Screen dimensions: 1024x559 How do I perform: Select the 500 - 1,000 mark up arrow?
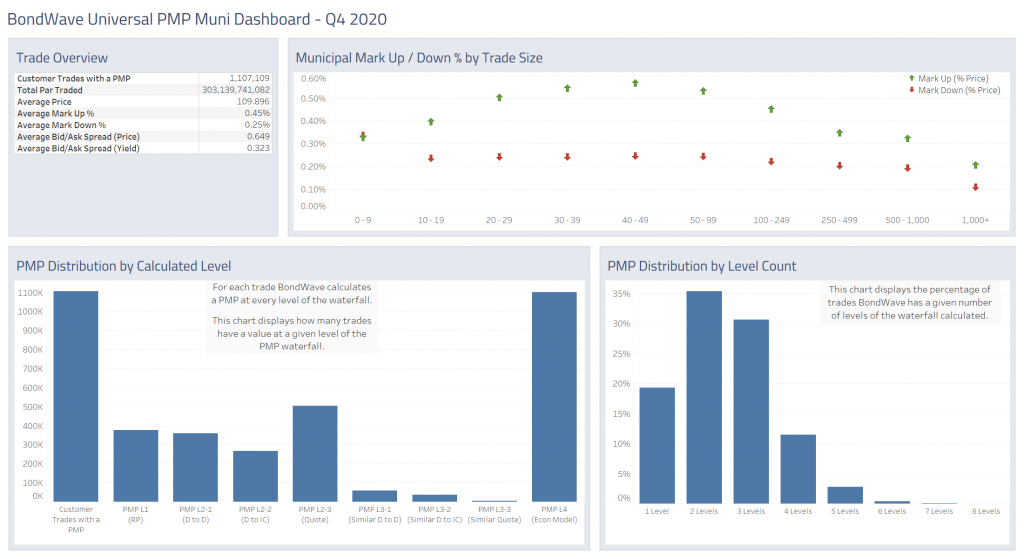908,138
